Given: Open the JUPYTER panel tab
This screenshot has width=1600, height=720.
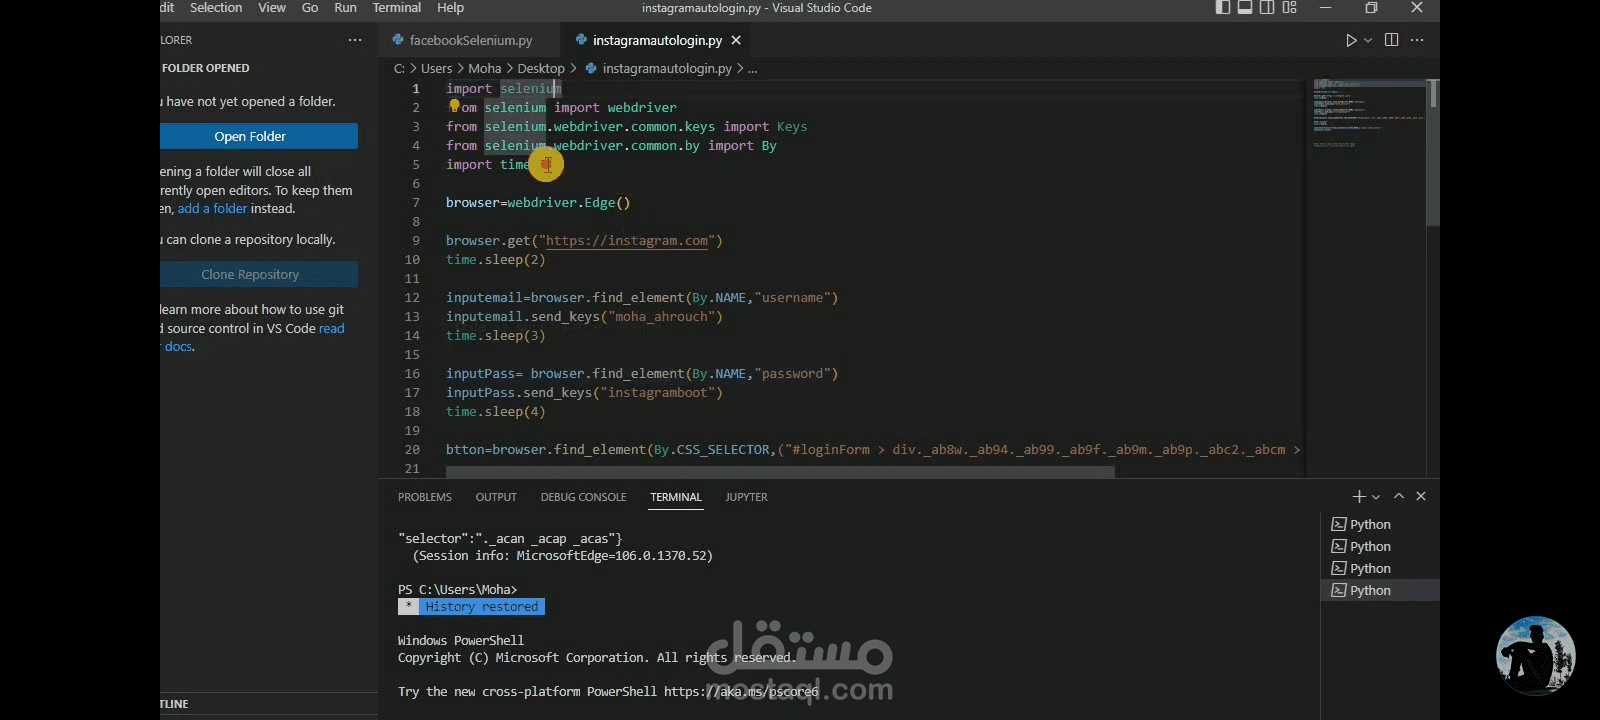Looking at the screenshot, I should [747, 497].
